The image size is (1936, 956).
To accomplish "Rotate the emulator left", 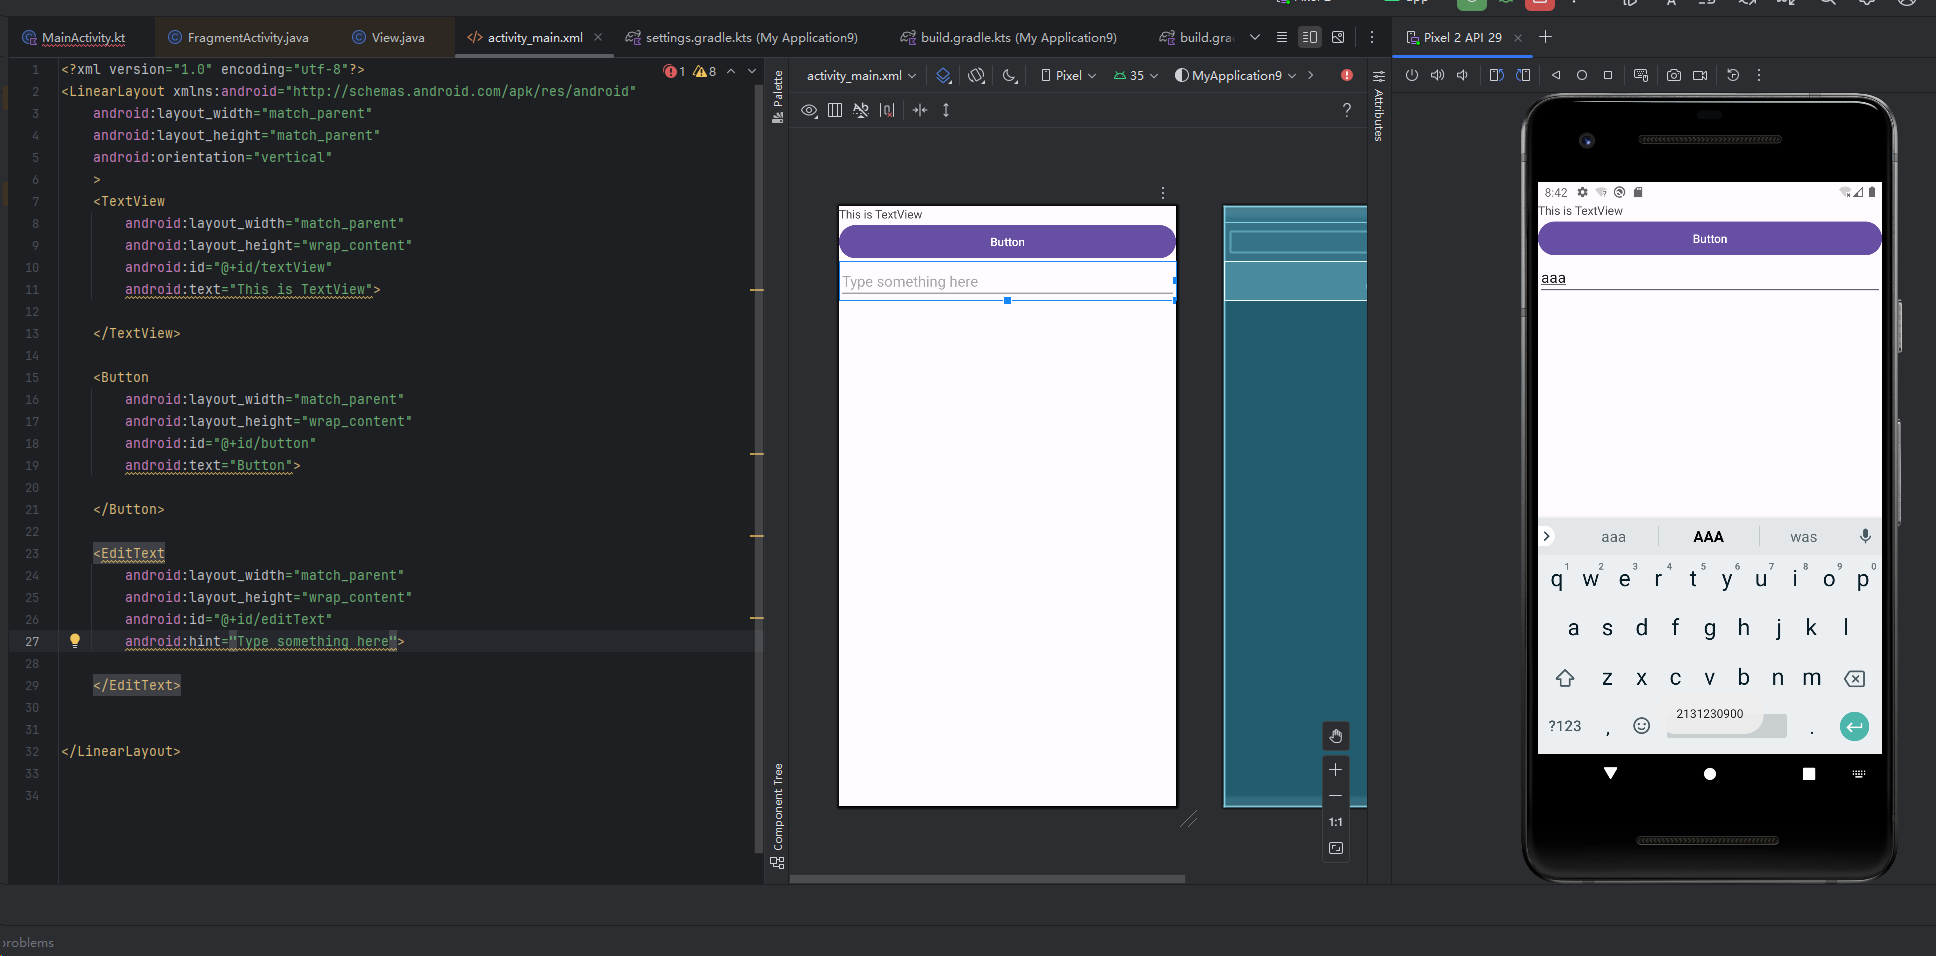I will click(1496, 75).
